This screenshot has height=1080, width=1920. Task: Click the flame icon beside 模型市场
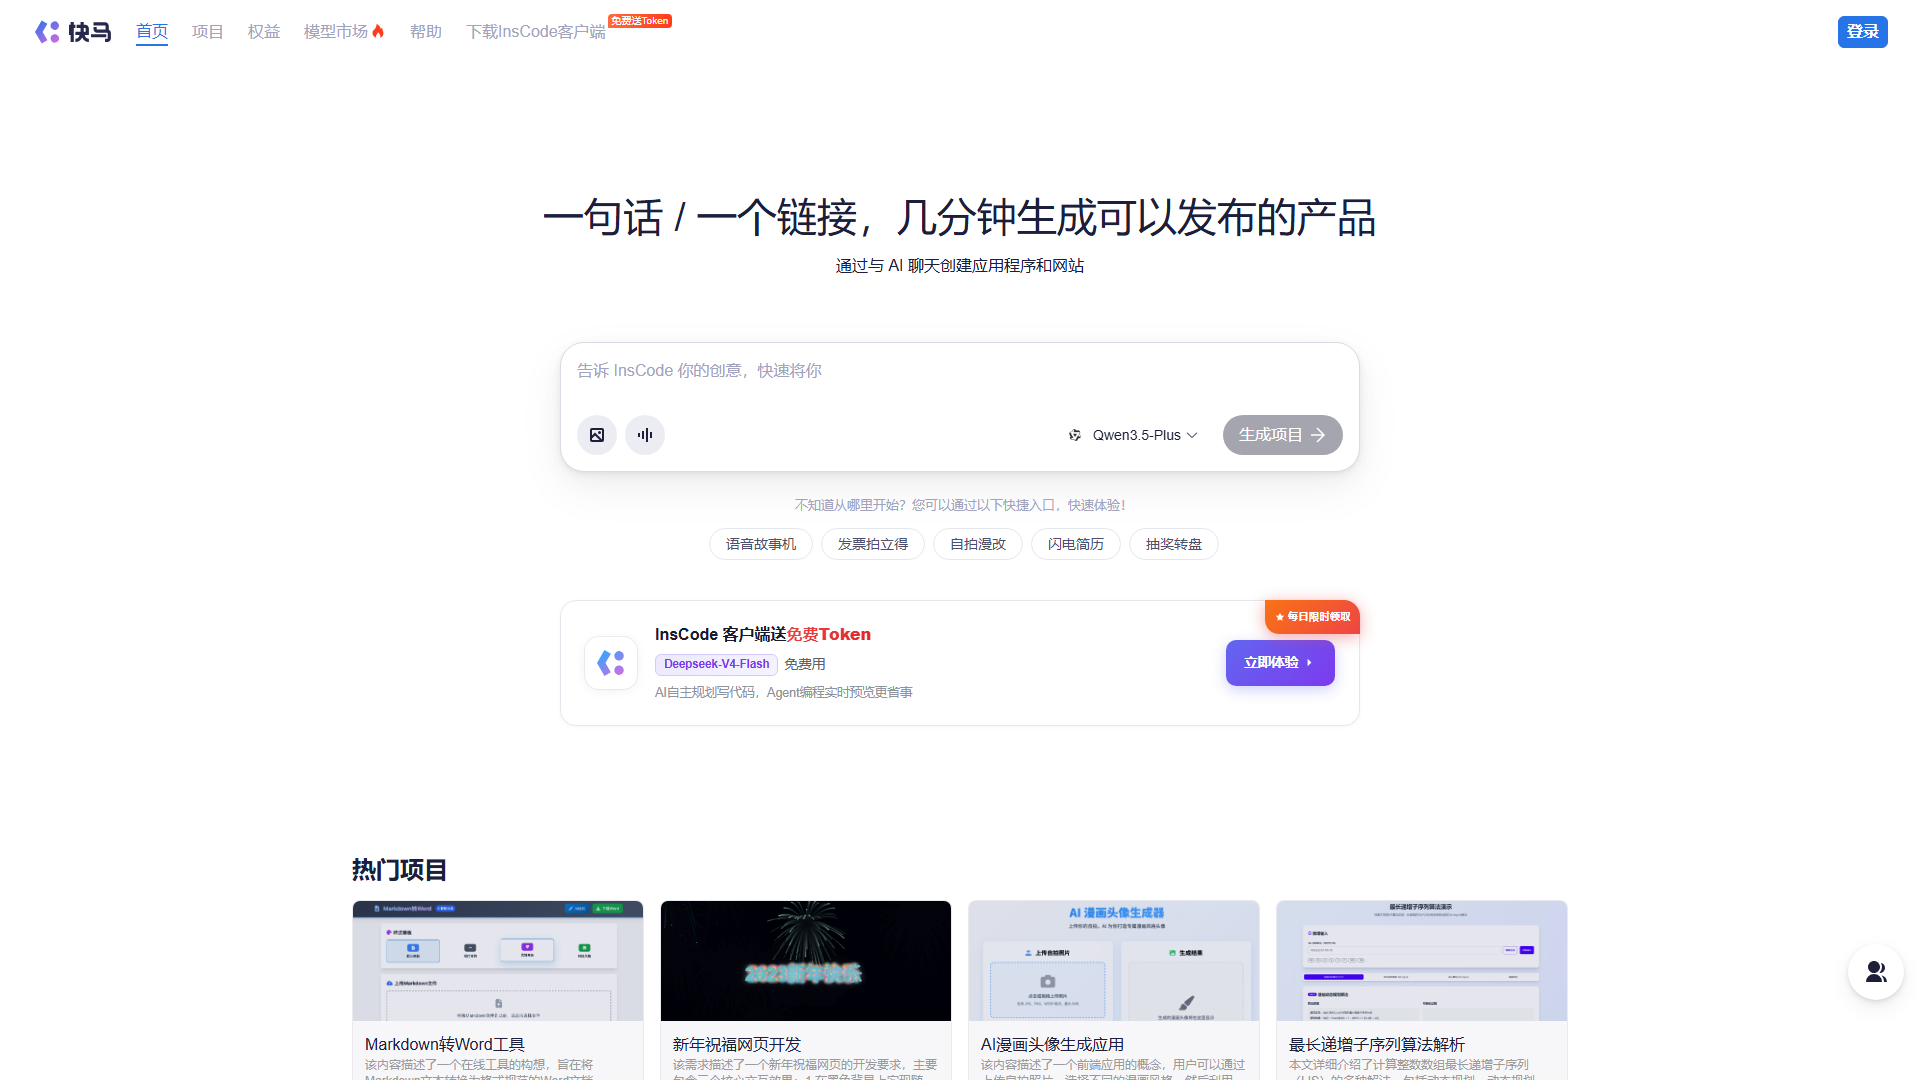pos(378,32)
